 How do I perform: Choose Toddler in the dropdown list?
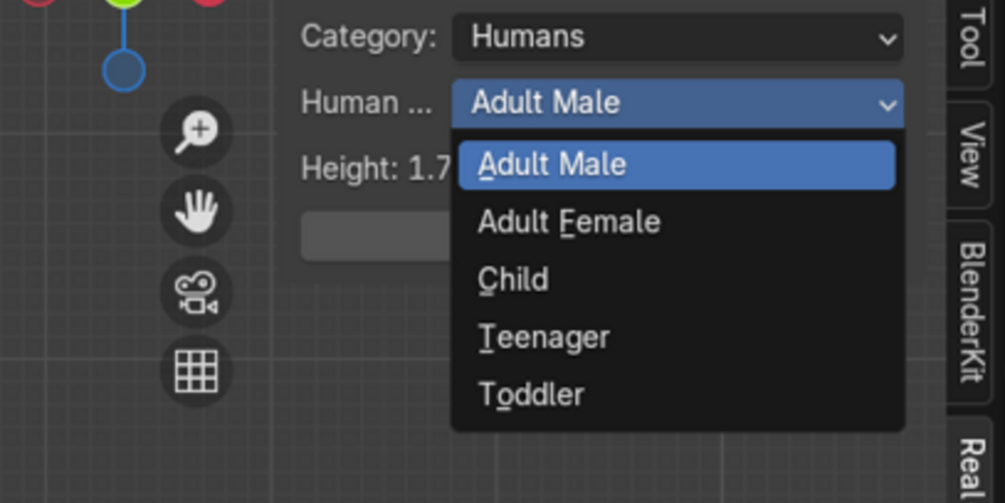[x=531, y=395]
